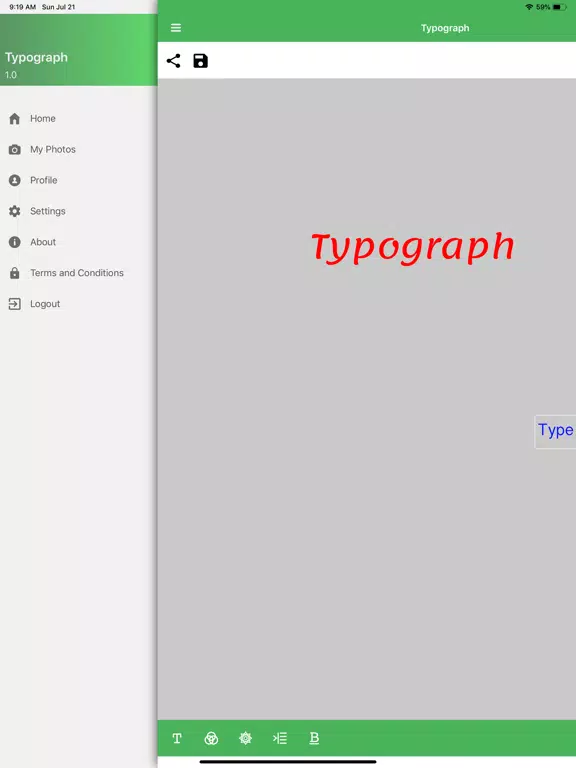Tap the exit icon next to Logout
The image size is (576, 768).
[x=15, y=304]
